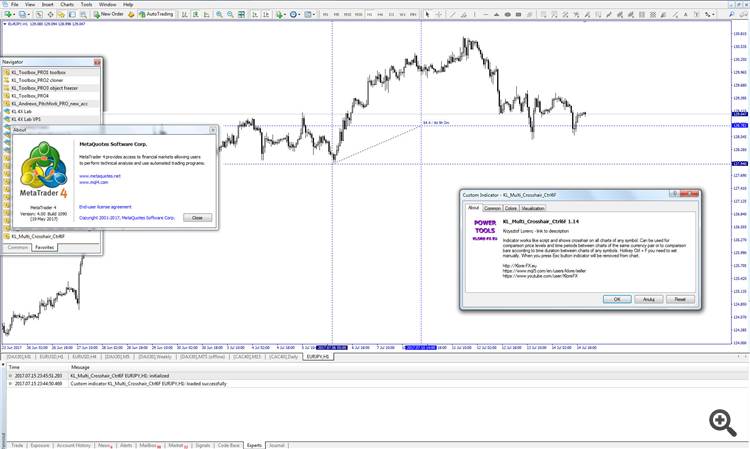Select the trendline drawing tool
This screenshot has width=750, height=449.
click(452, 14)
